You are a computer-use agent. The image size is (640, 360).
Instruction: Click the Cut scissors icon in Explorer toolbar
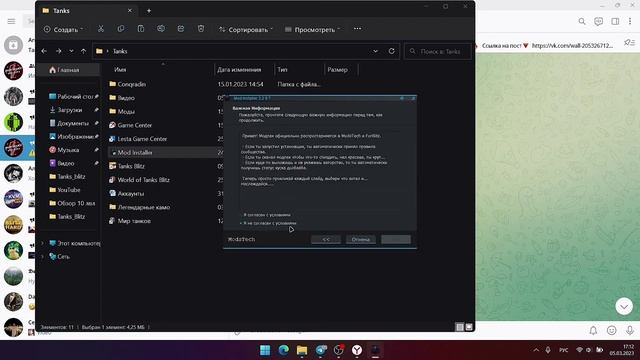click(x=101, y=29)
